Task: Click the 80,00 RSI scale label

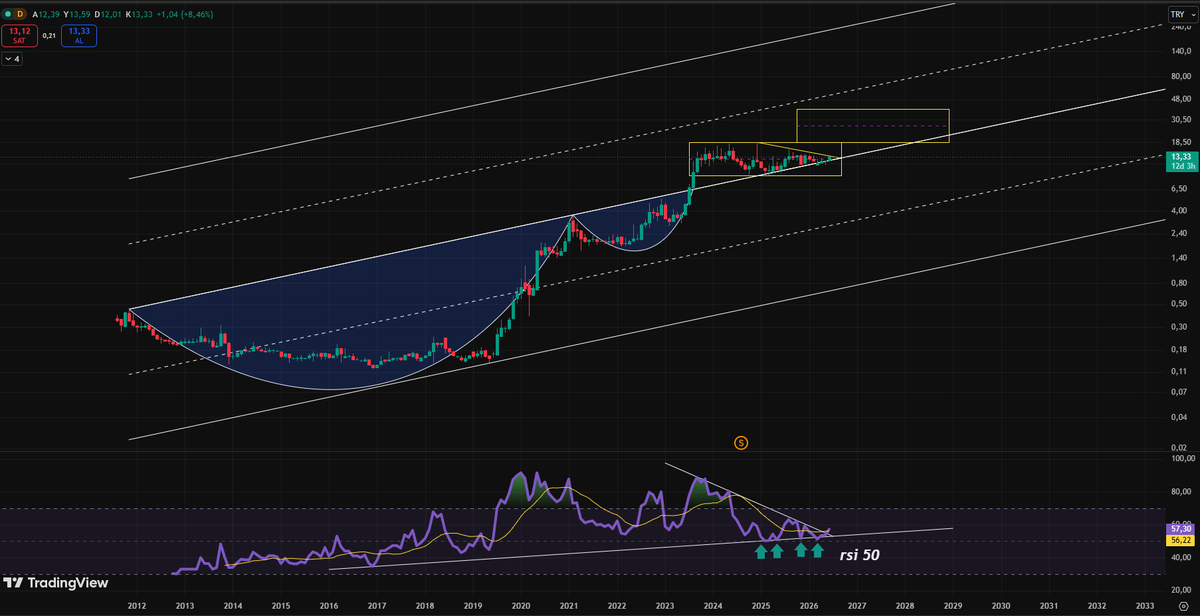Action: tap(1180, 491)
